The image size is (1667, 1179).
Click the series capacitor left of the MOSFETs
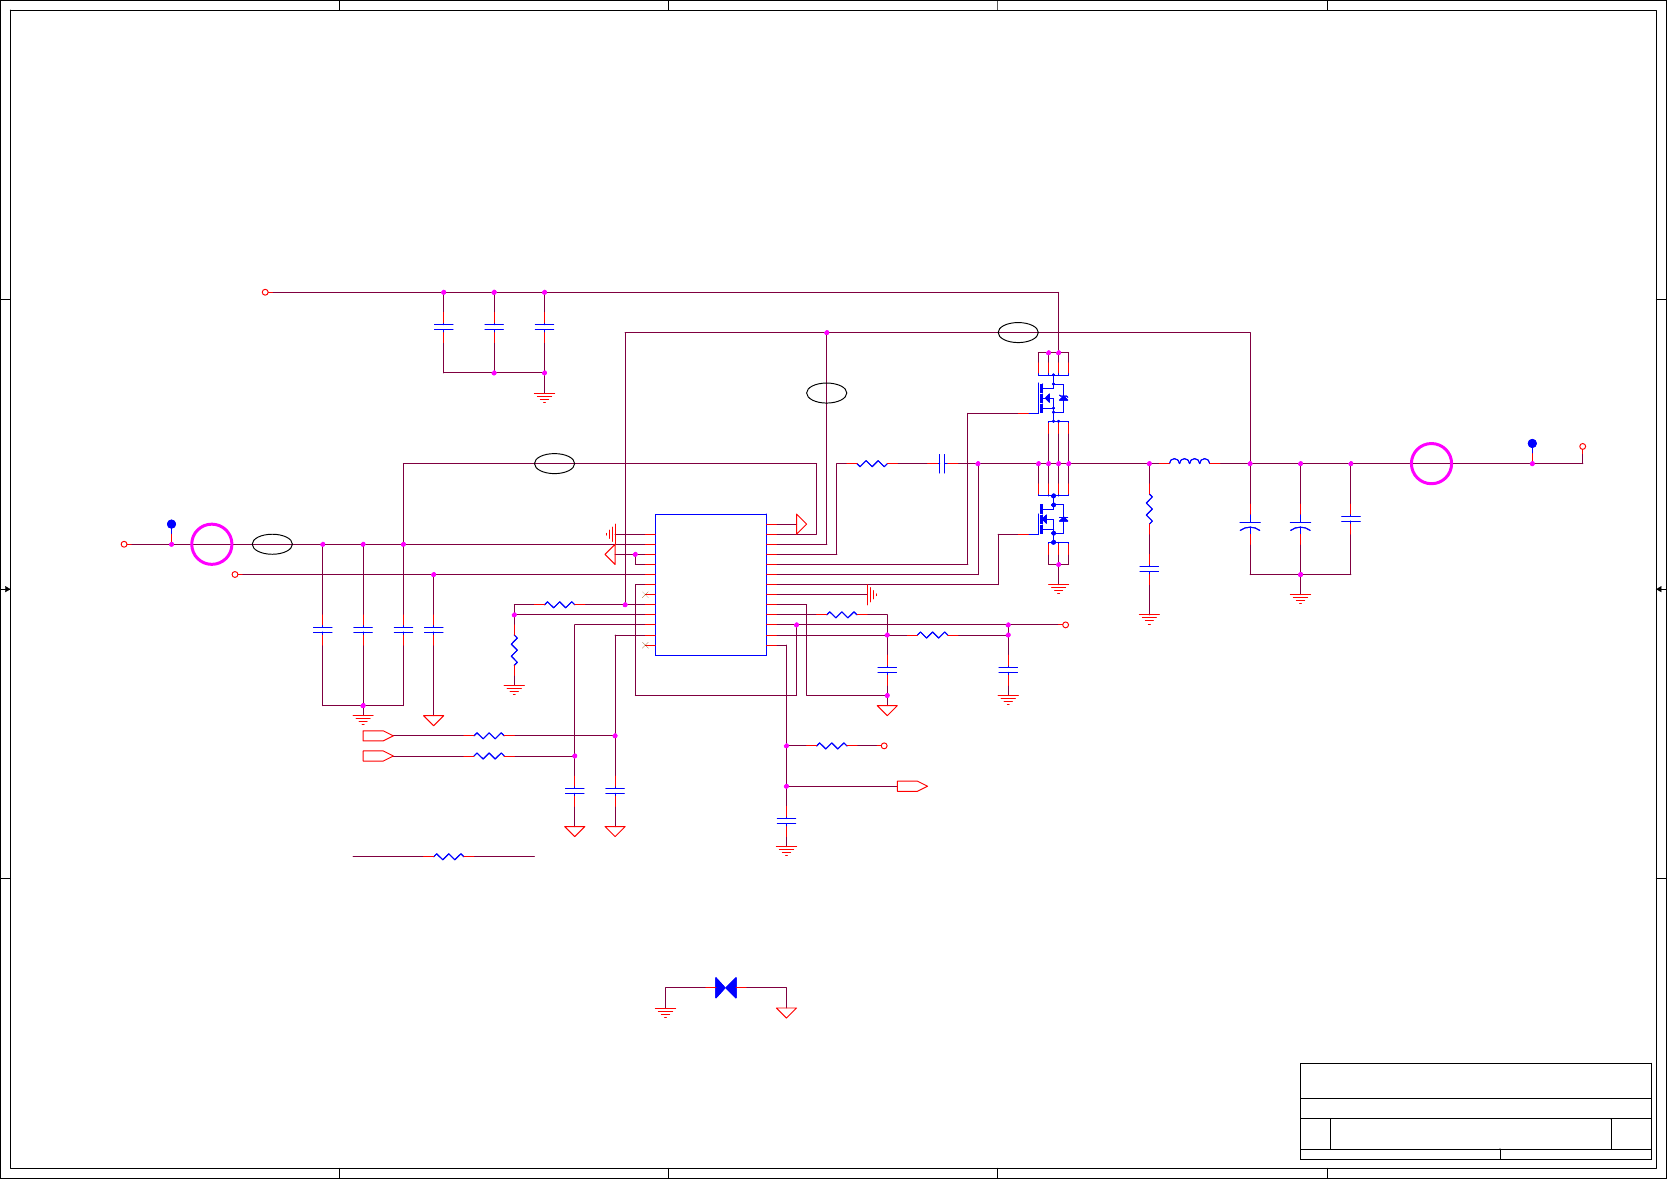[942, 463]
